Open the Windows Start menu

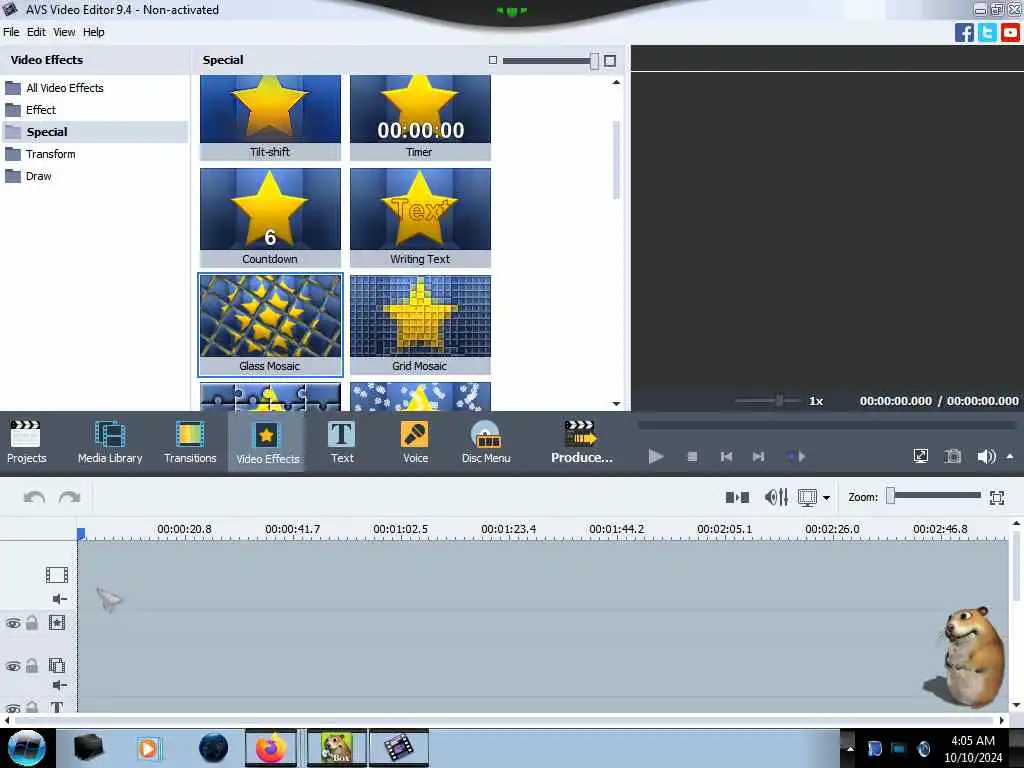[26, 748]
